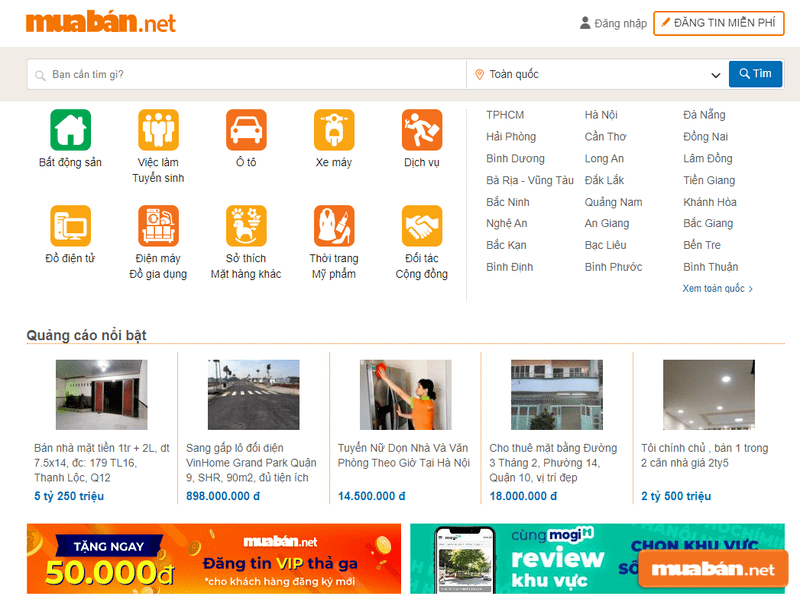Pick Khánh Hòa in the province list
The height and width of the screenshot is (600, 800).
coord(710,202)
